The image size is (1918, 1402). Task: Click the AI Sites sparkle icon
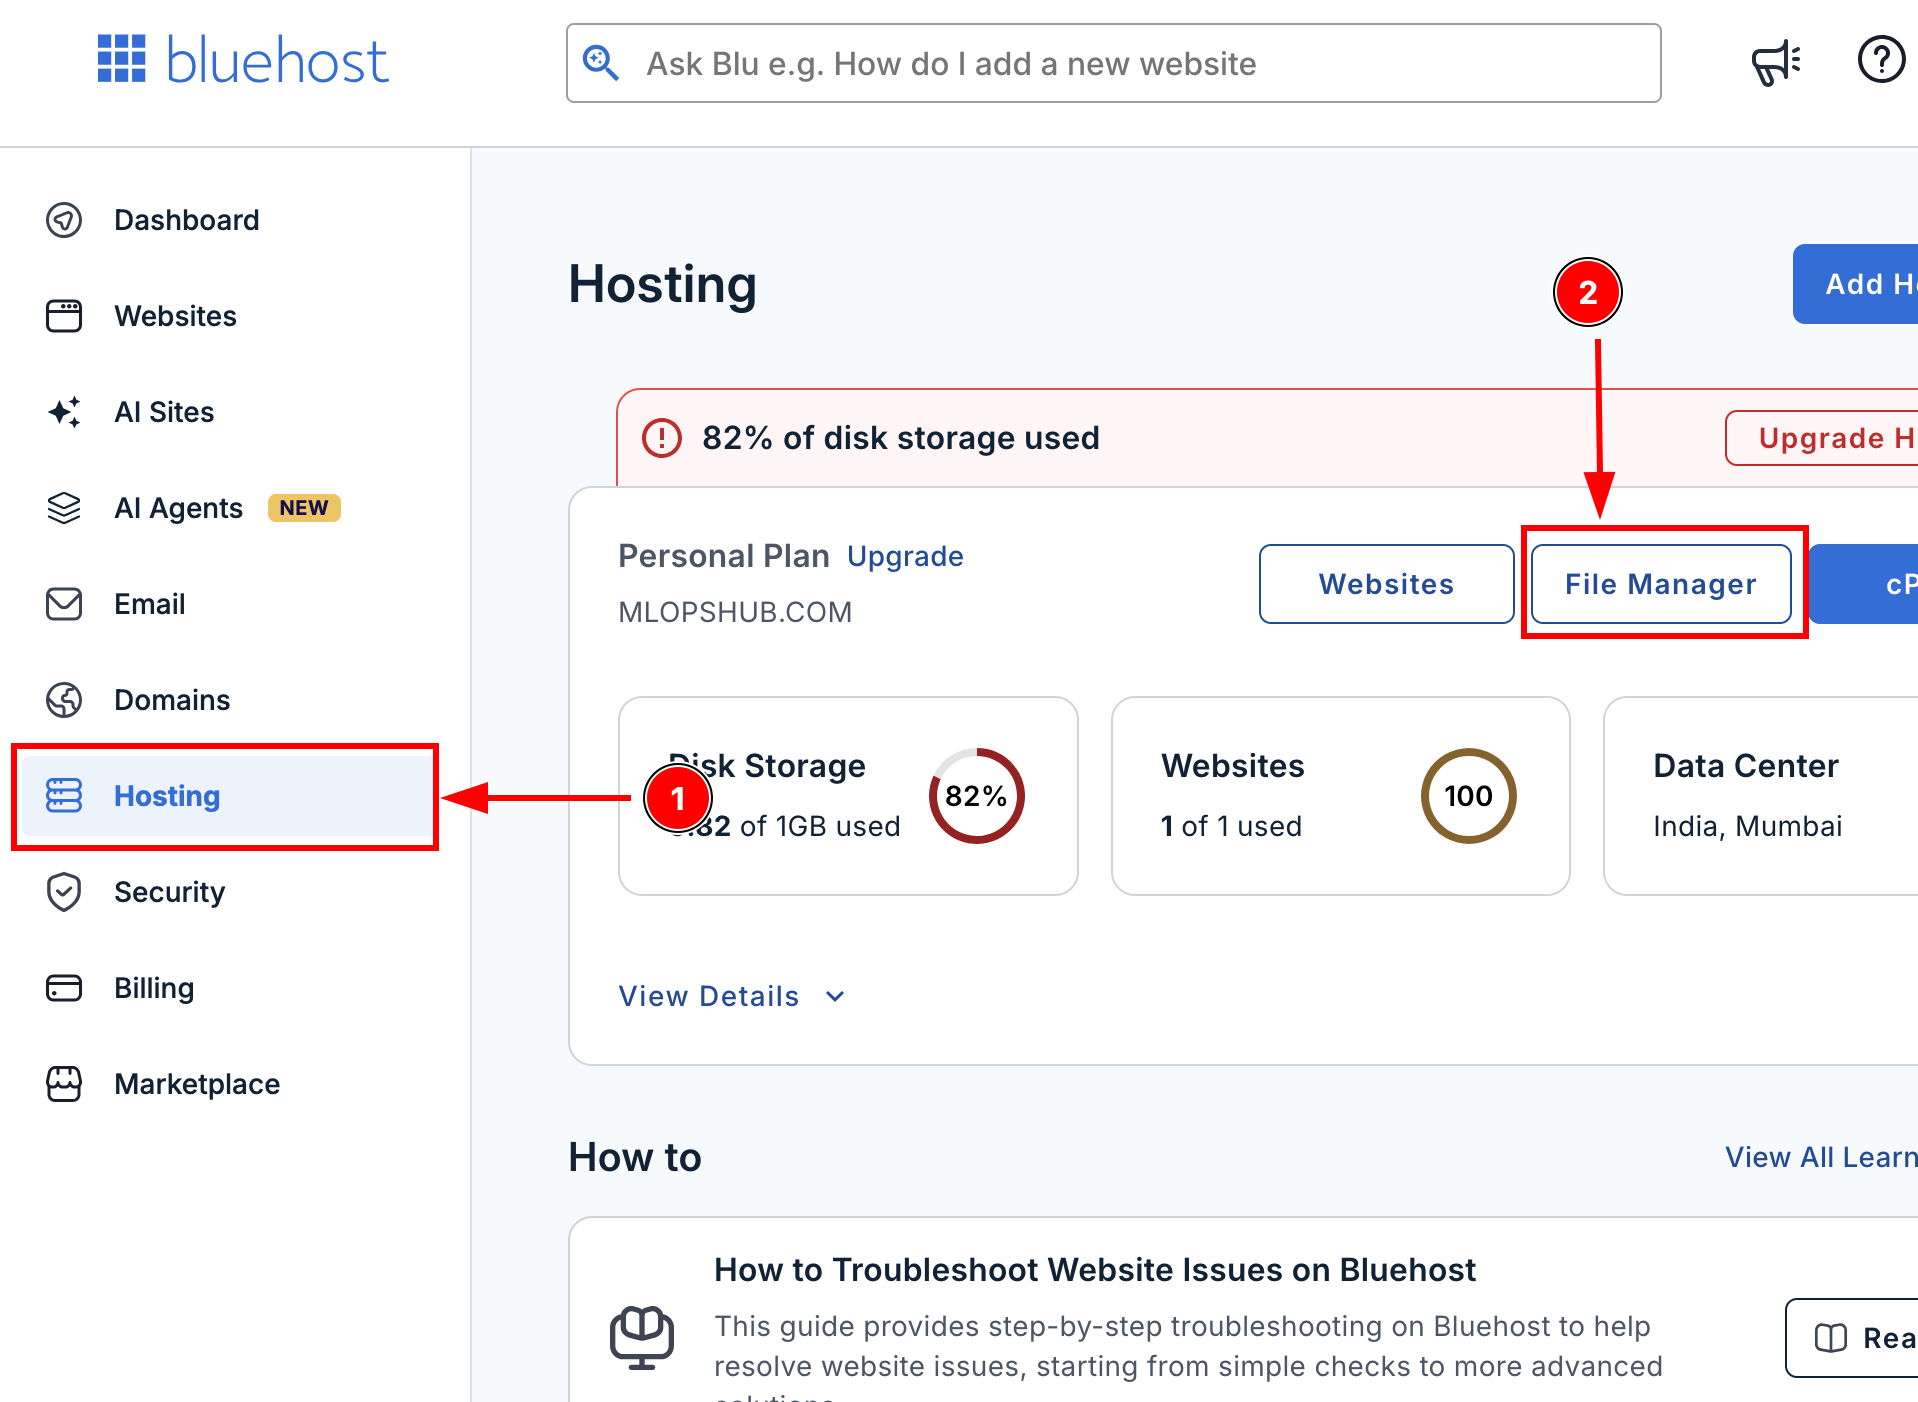[x=64, y=412]
